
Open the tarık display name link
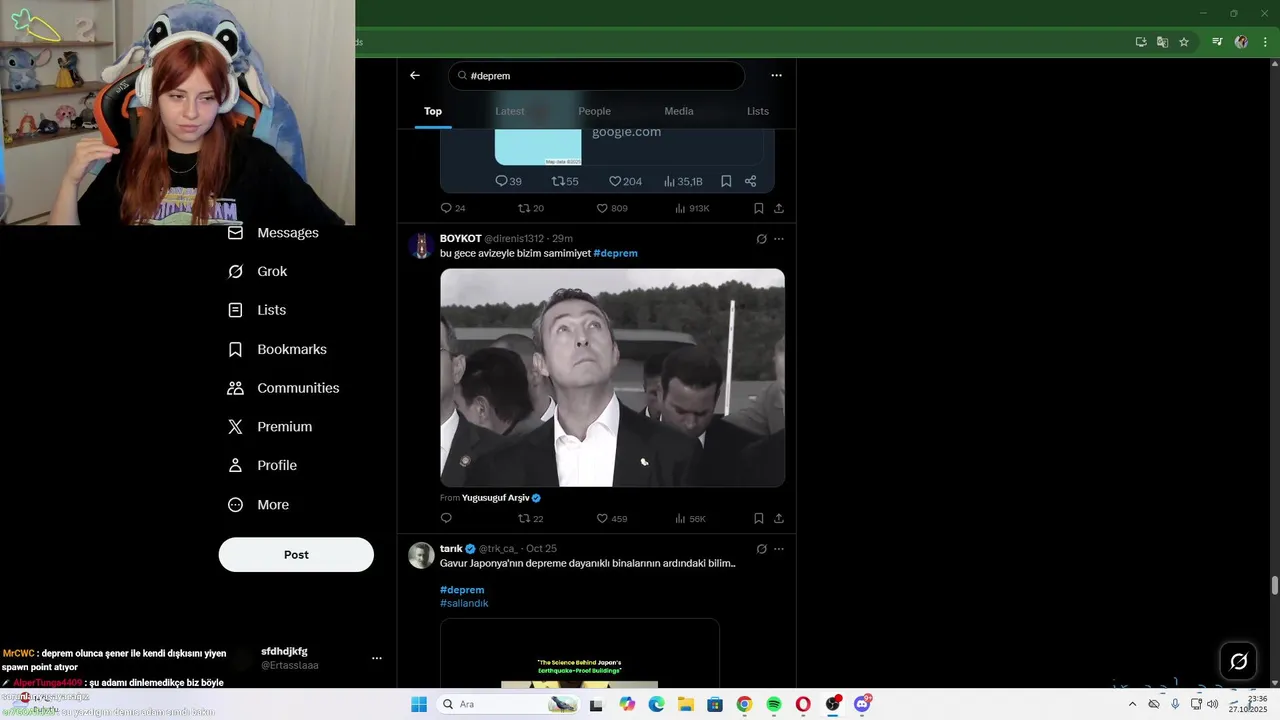[x=451, y=549]
